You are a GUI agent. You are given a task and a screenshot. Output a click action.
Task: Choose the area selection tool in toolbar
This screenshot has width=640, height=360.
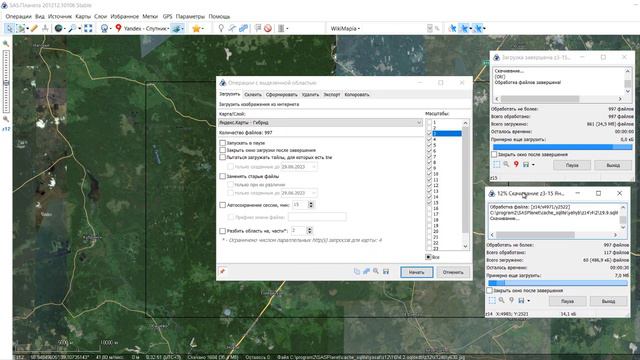[20, 28]
